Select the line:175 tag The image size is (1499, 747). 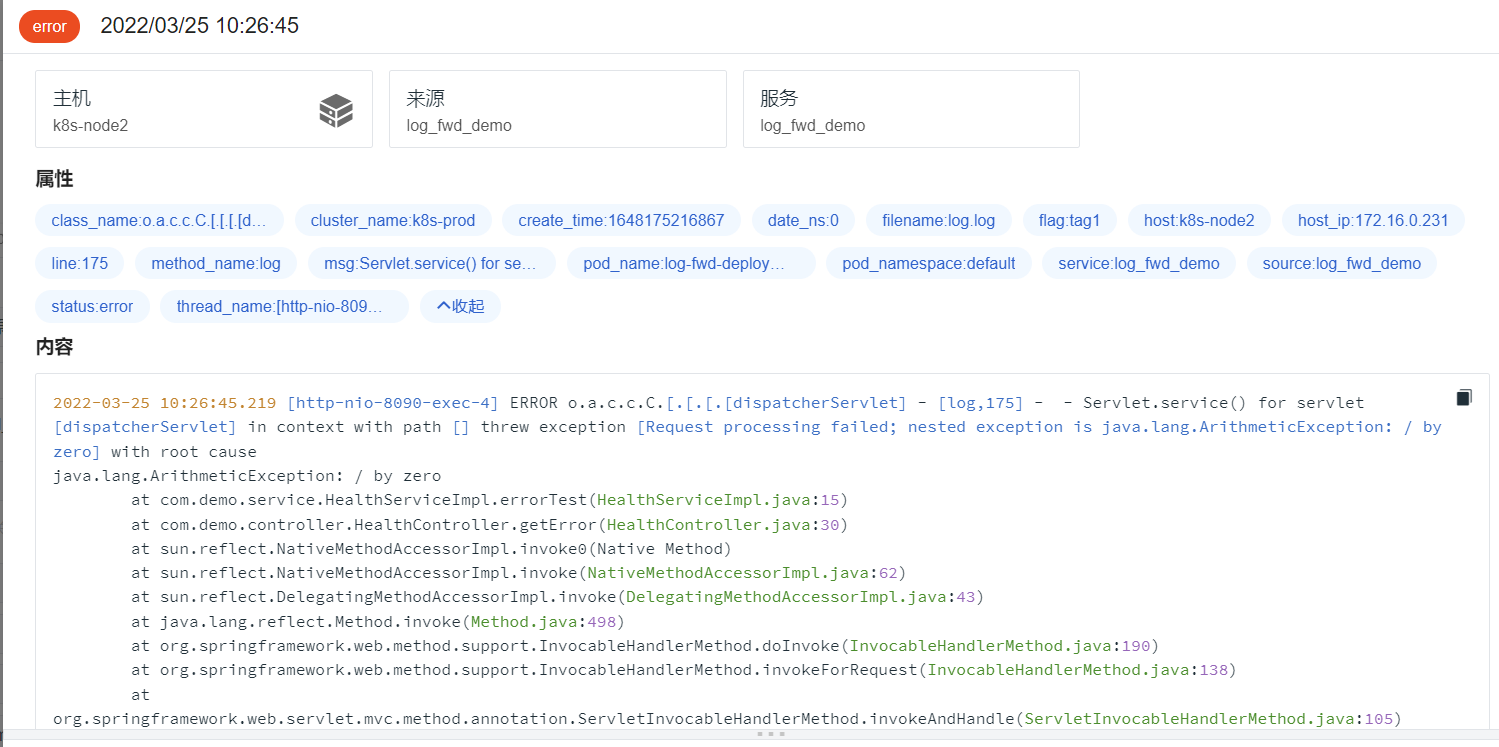tap(80, 263)
